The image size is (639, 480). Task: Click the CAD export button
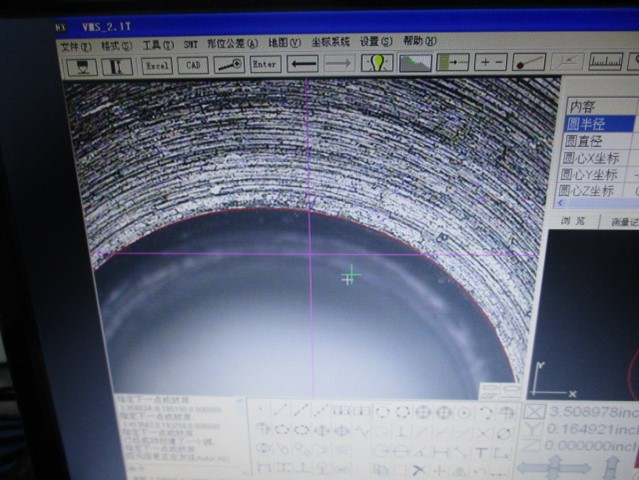[x=193, y=65]
